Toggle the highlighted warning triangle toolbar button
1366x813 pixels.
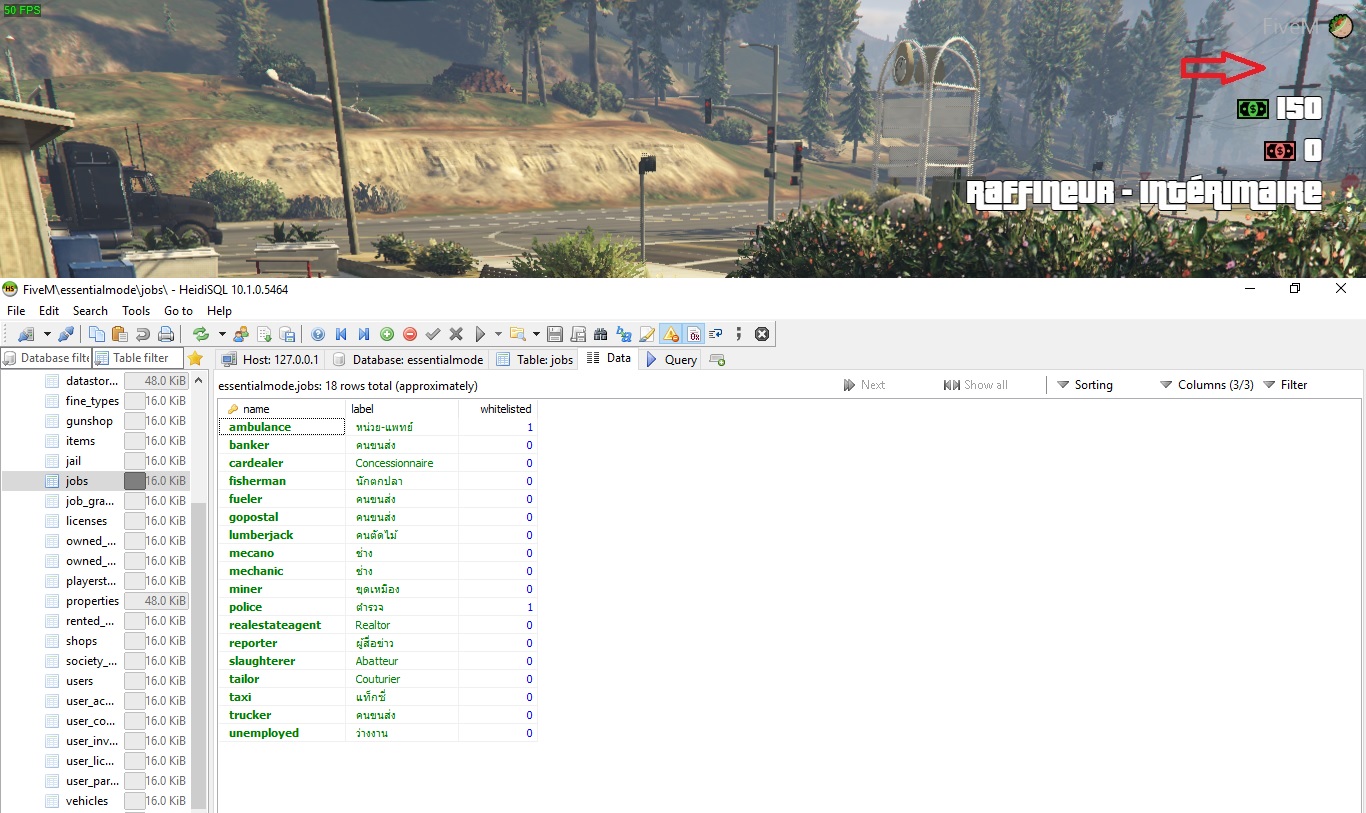click(x=670, y=334)
